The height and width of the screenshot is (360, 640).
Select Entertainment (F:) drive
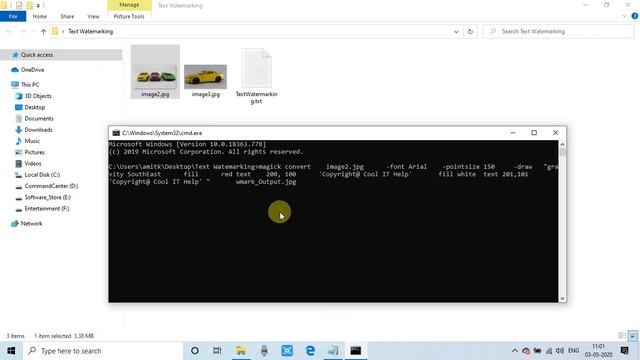(x=47, y=209)
